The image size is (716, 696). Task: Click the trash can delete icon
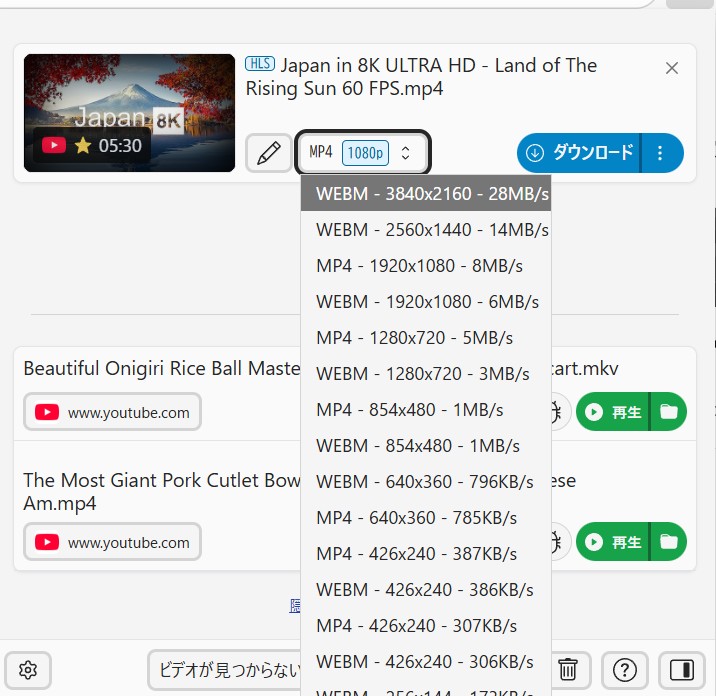click(x=569, y=670)
